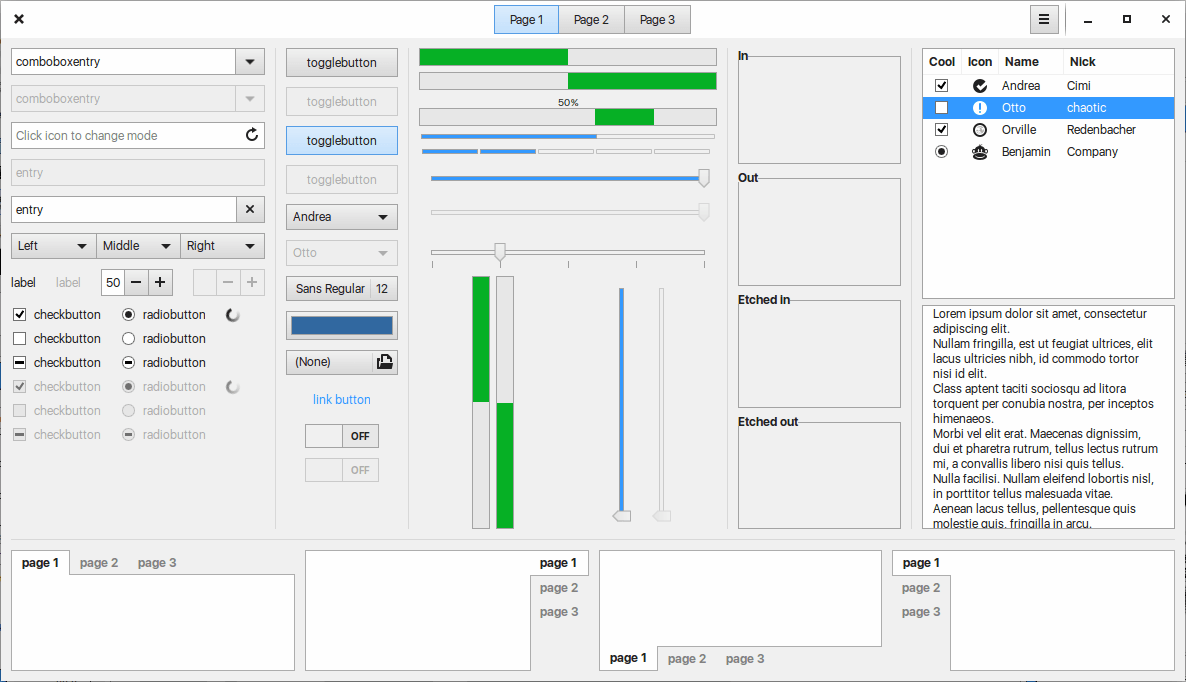The height and width of the screenshot is (682, 1186).
Task: Open the blue color chooser button
Action: click(342, 325)
